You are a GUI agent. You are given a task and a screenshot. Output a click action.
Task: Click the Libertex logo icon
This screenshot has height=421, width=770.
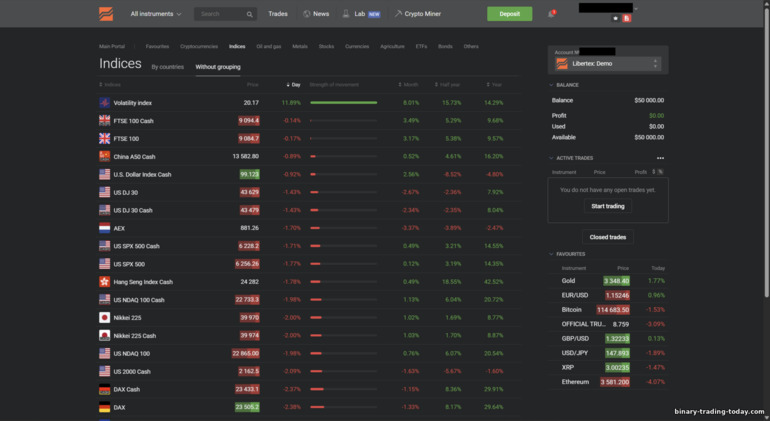(x=106, y=14)
